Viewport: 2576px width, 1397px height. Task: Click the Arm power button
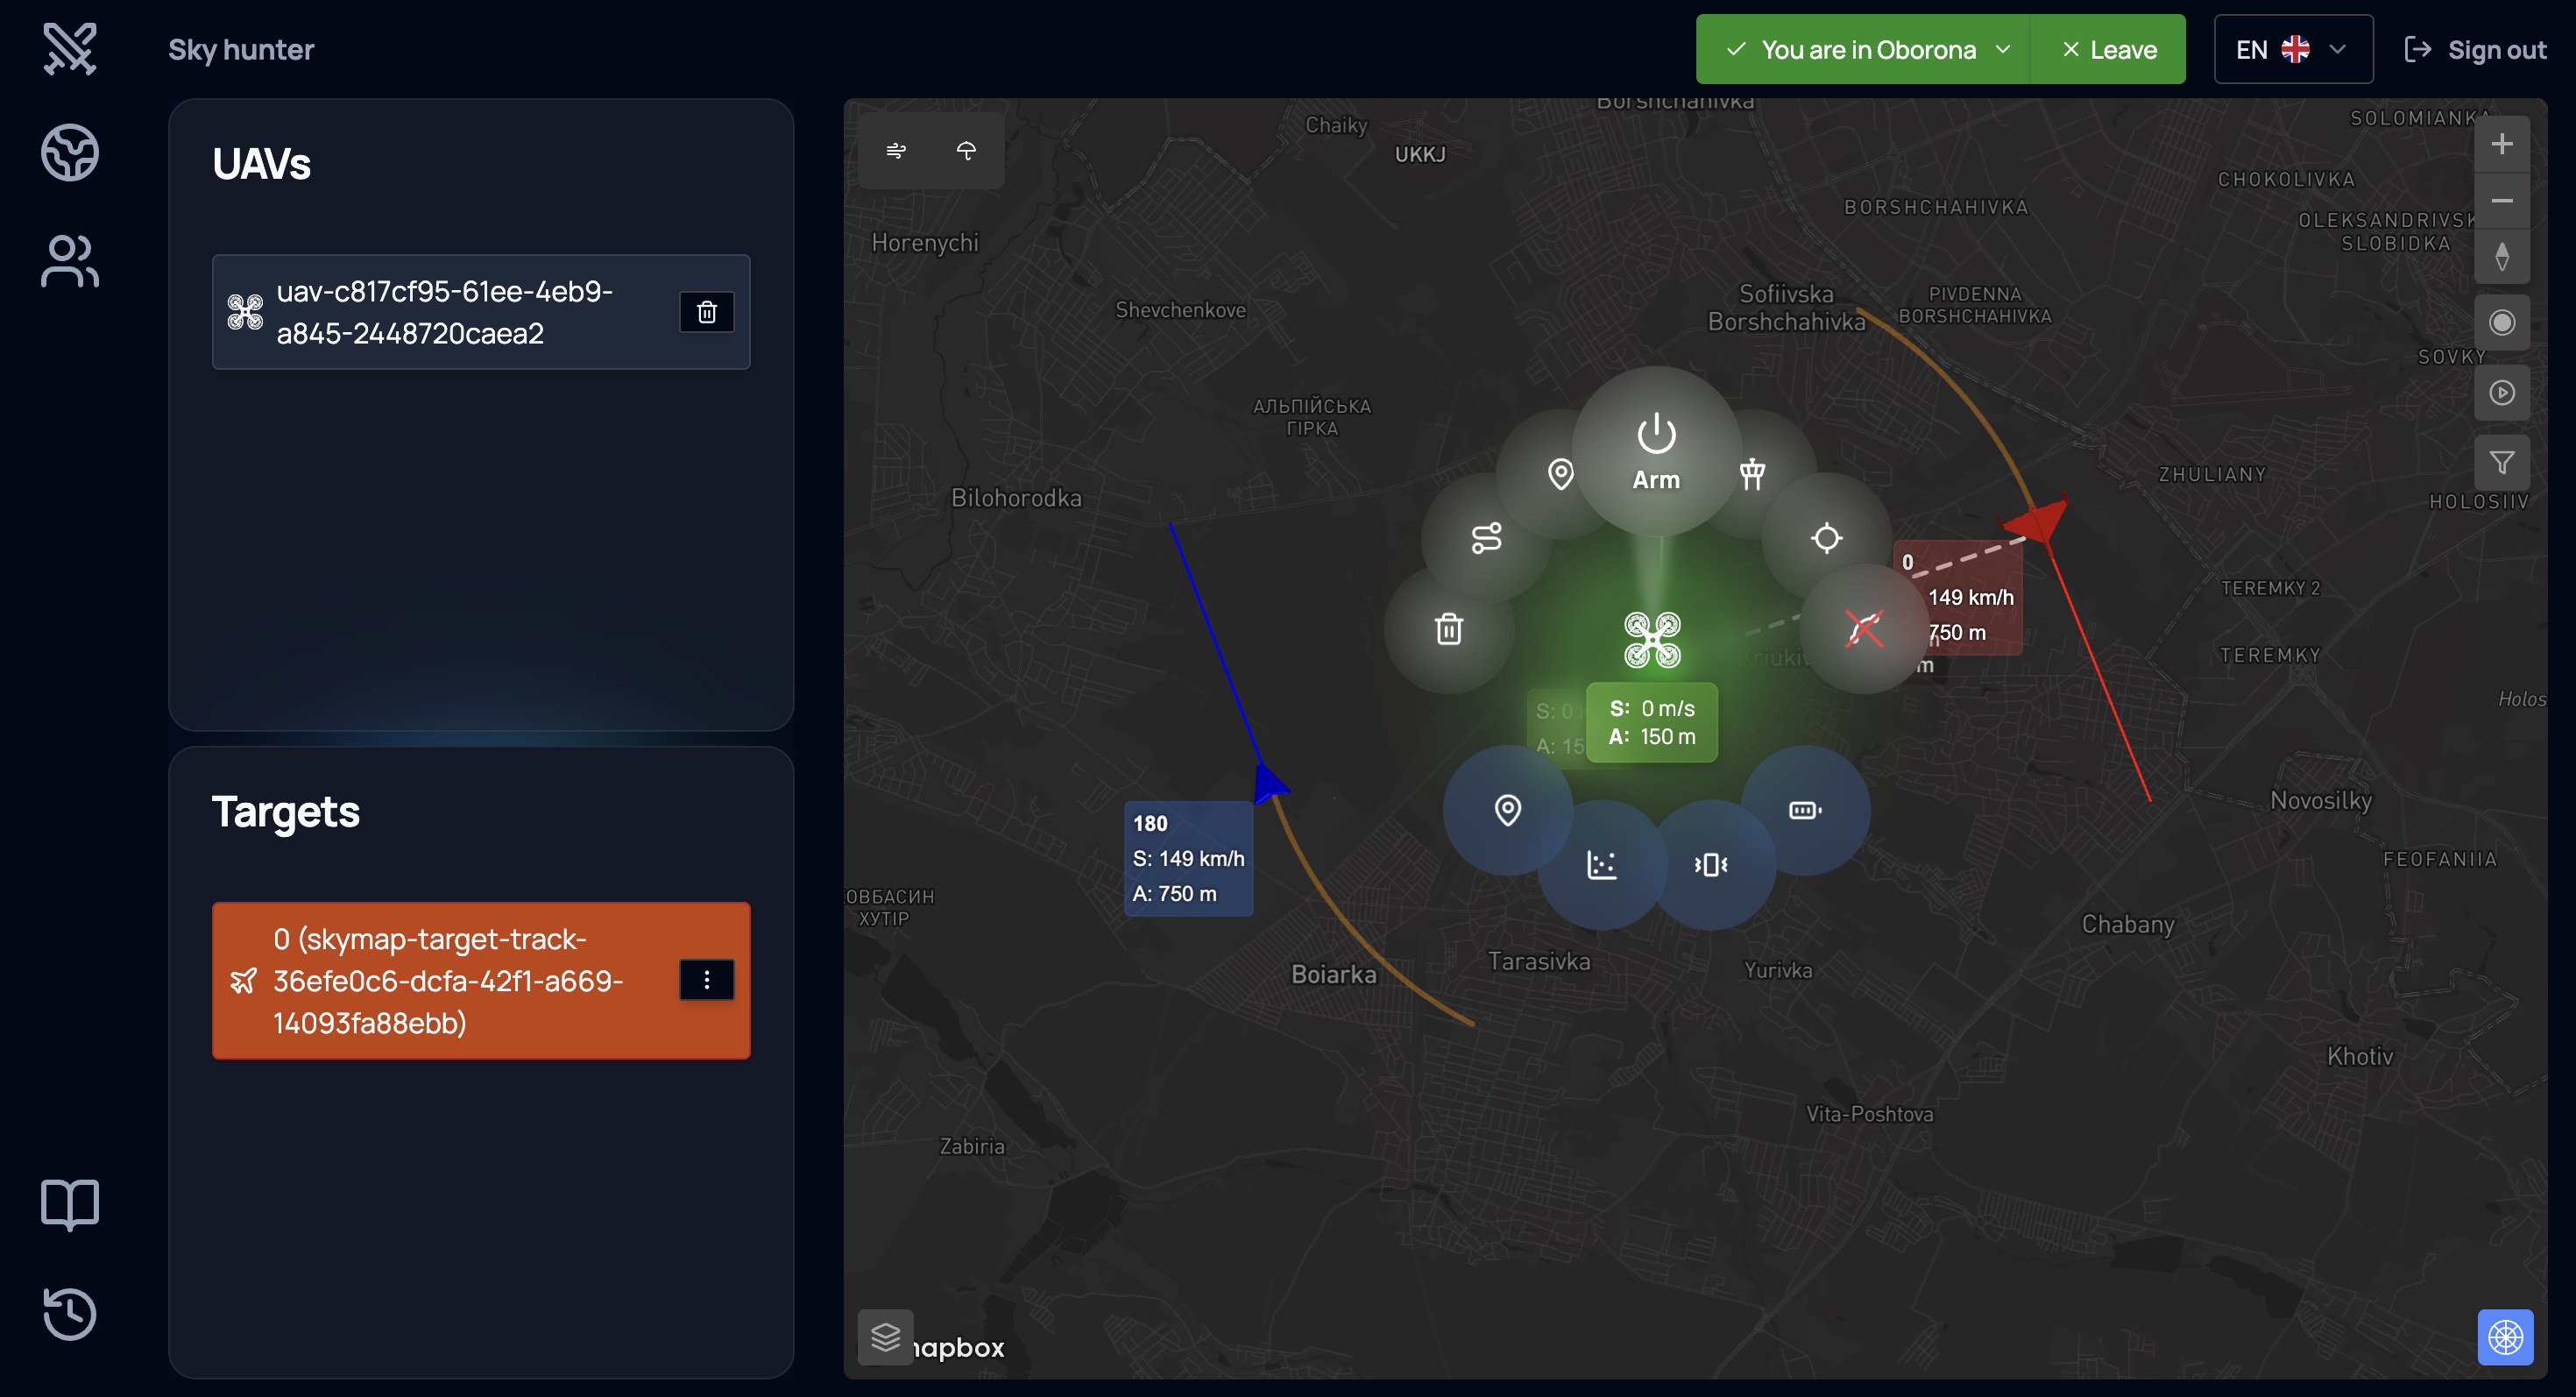[1656, 450]
